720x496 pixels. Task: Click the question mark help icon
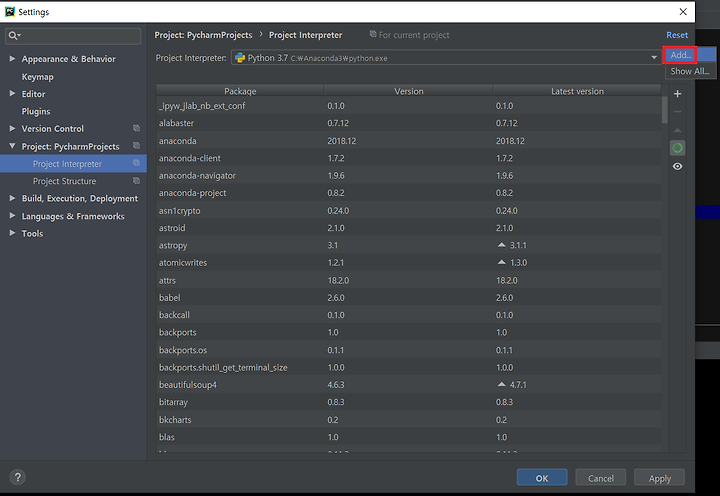pos(17,477)
